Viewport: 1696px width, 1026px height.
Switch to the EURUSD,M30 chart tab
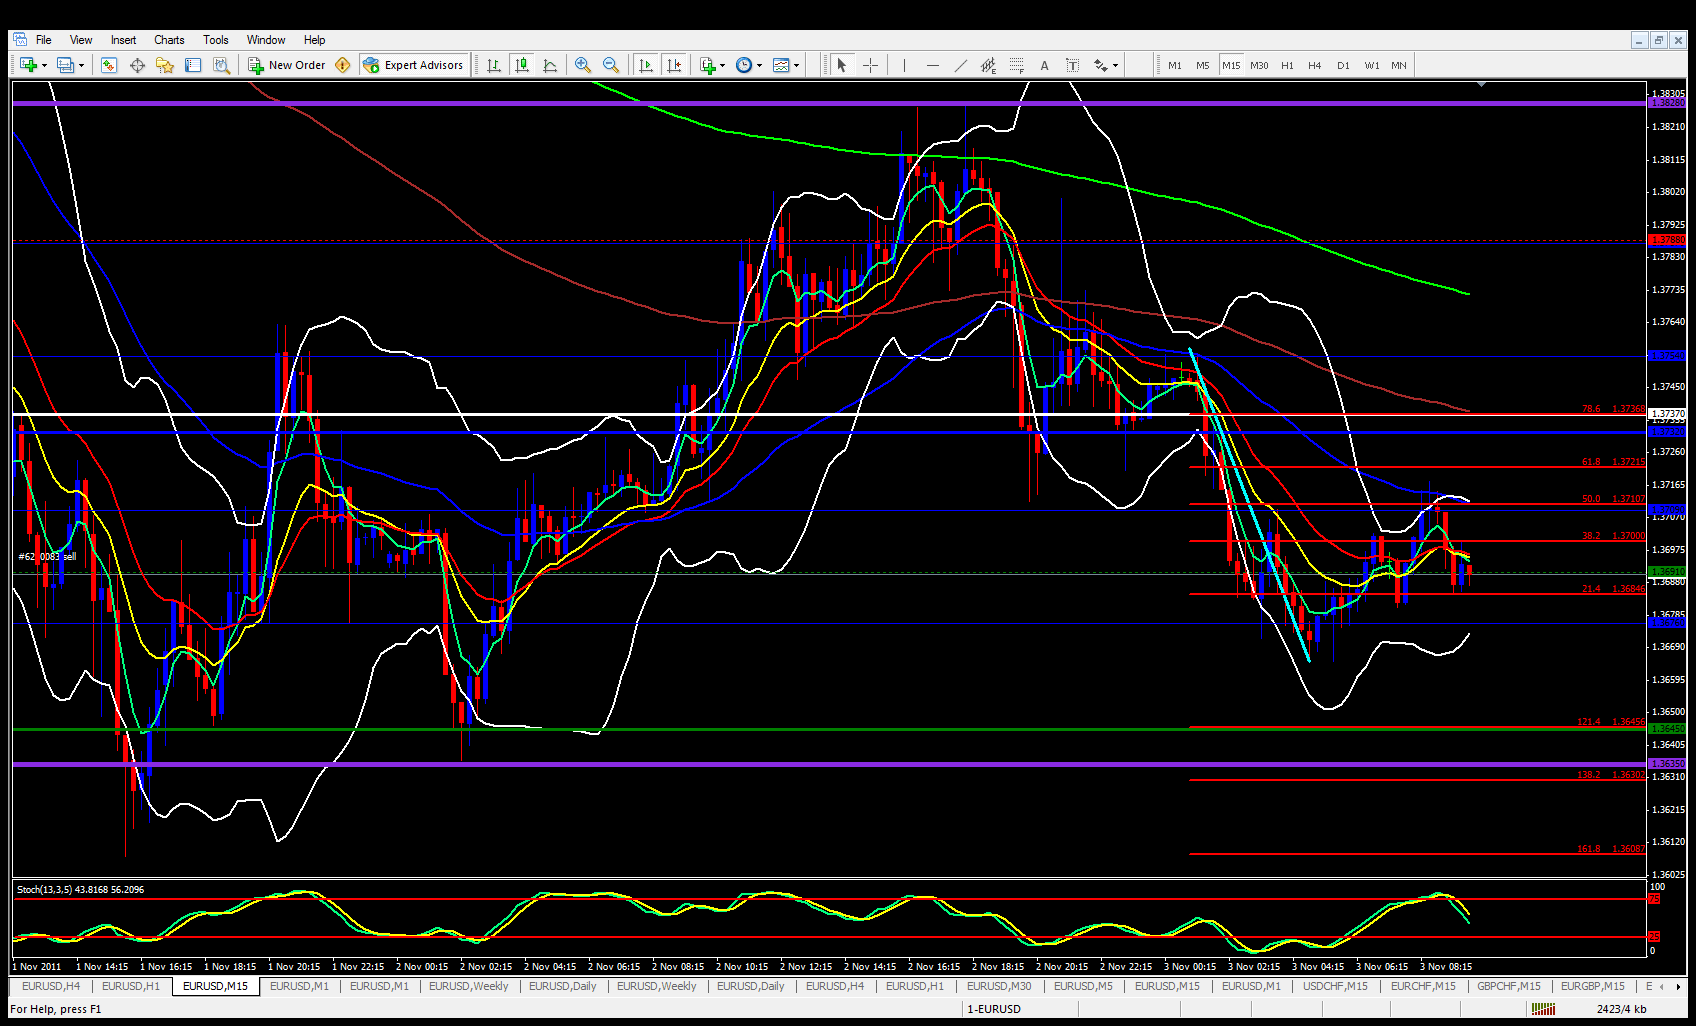click(999, 986)
